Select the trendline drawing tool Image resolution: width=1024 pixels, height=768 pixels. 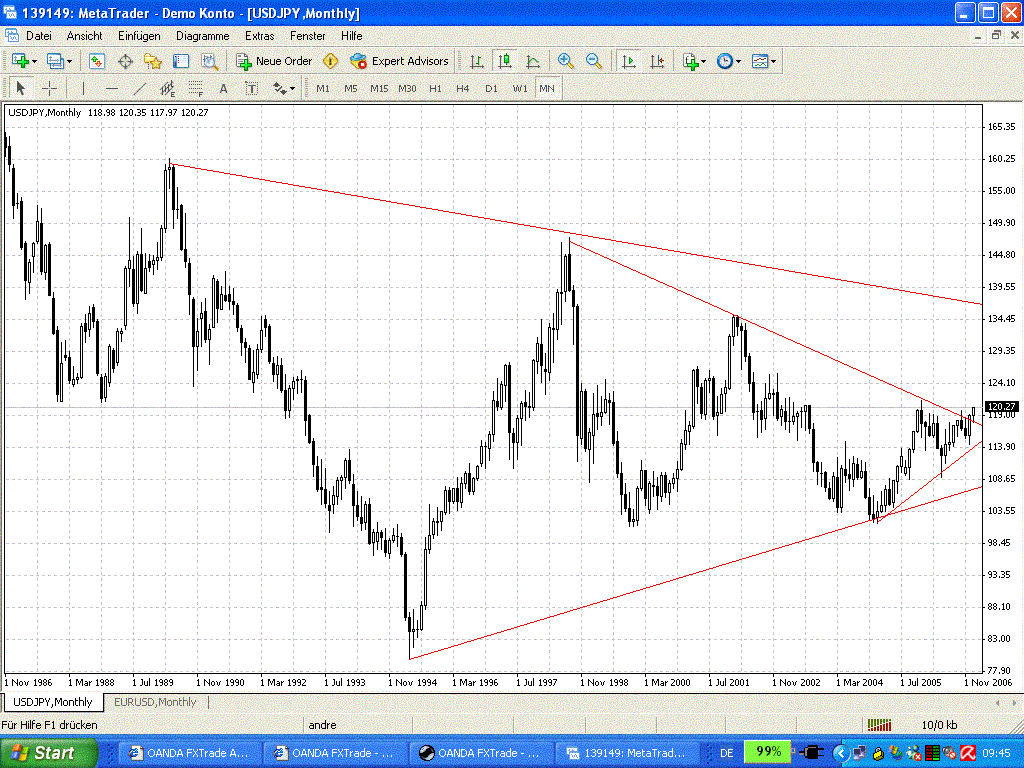pos(140,88)
